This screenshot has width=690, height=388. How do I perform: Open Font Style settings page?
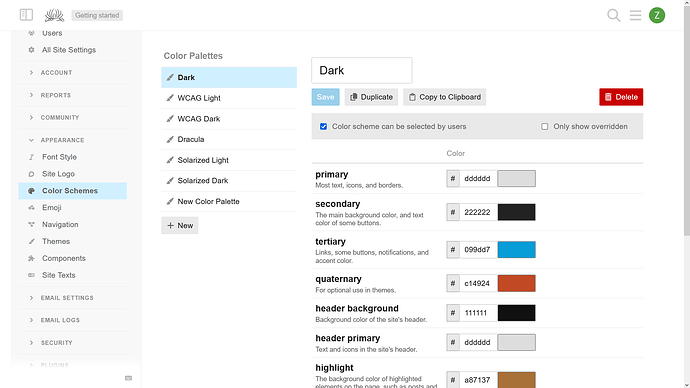[73, 157]
